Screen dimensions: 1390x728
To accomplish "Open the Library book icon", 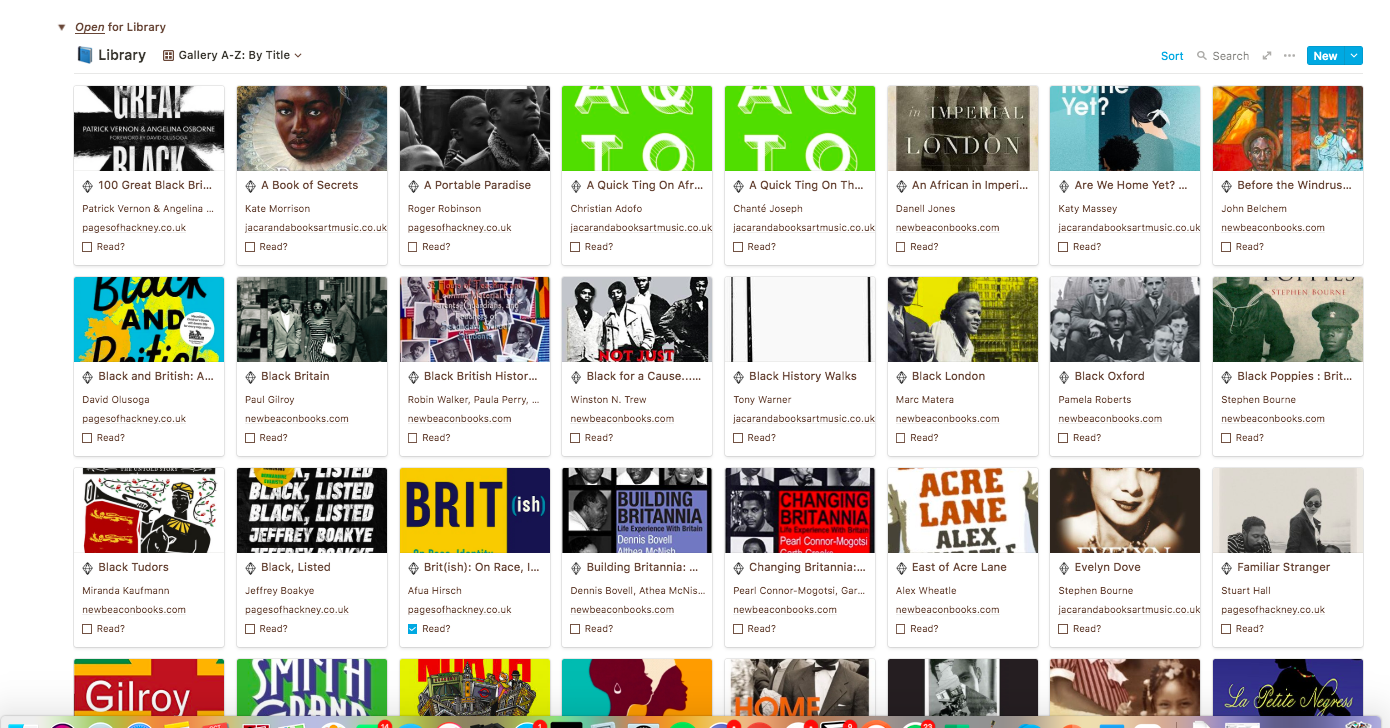I will pyautogui.click(x=84, y=55).
